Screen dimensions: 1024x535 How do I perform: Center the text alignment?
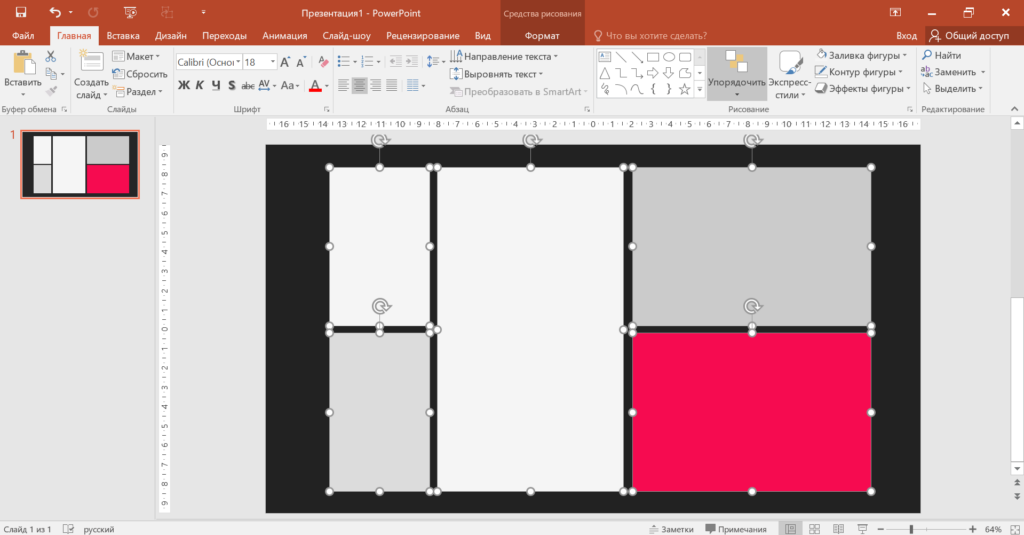tap(359, 85)
